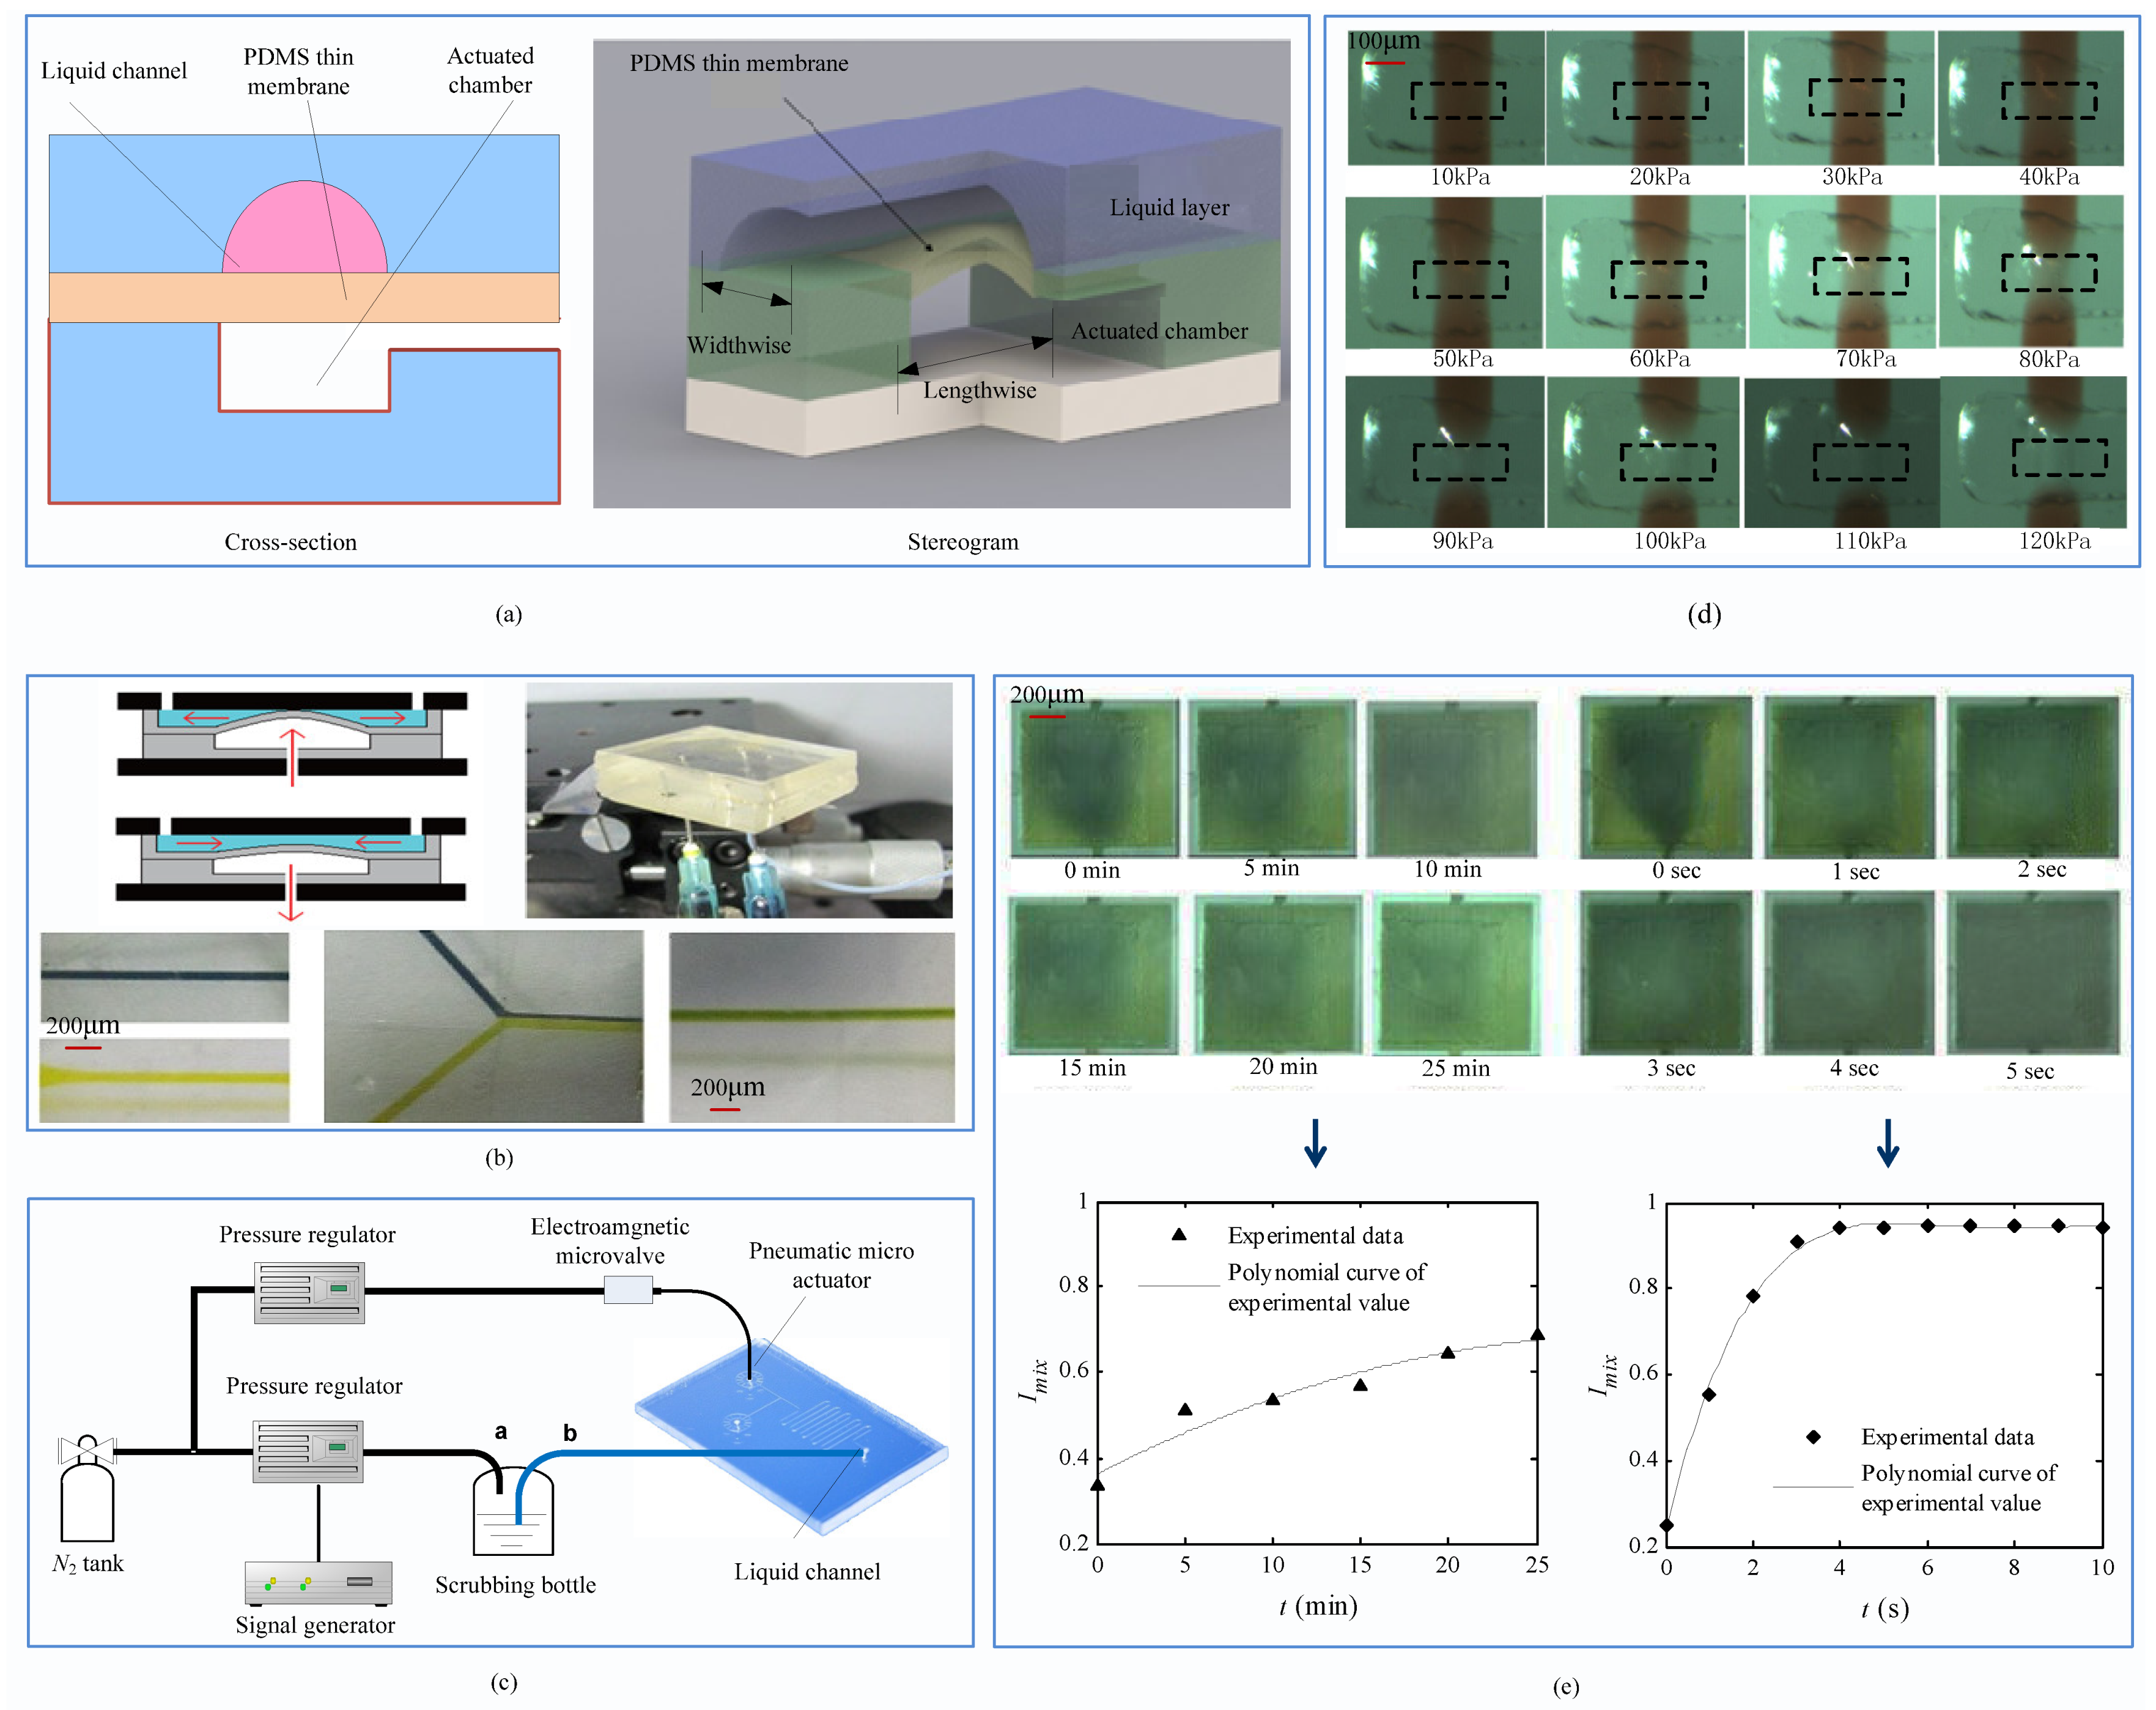Click the actuator device photograph
Screen dimensions: 2156x1710
[x=739, y=800]
